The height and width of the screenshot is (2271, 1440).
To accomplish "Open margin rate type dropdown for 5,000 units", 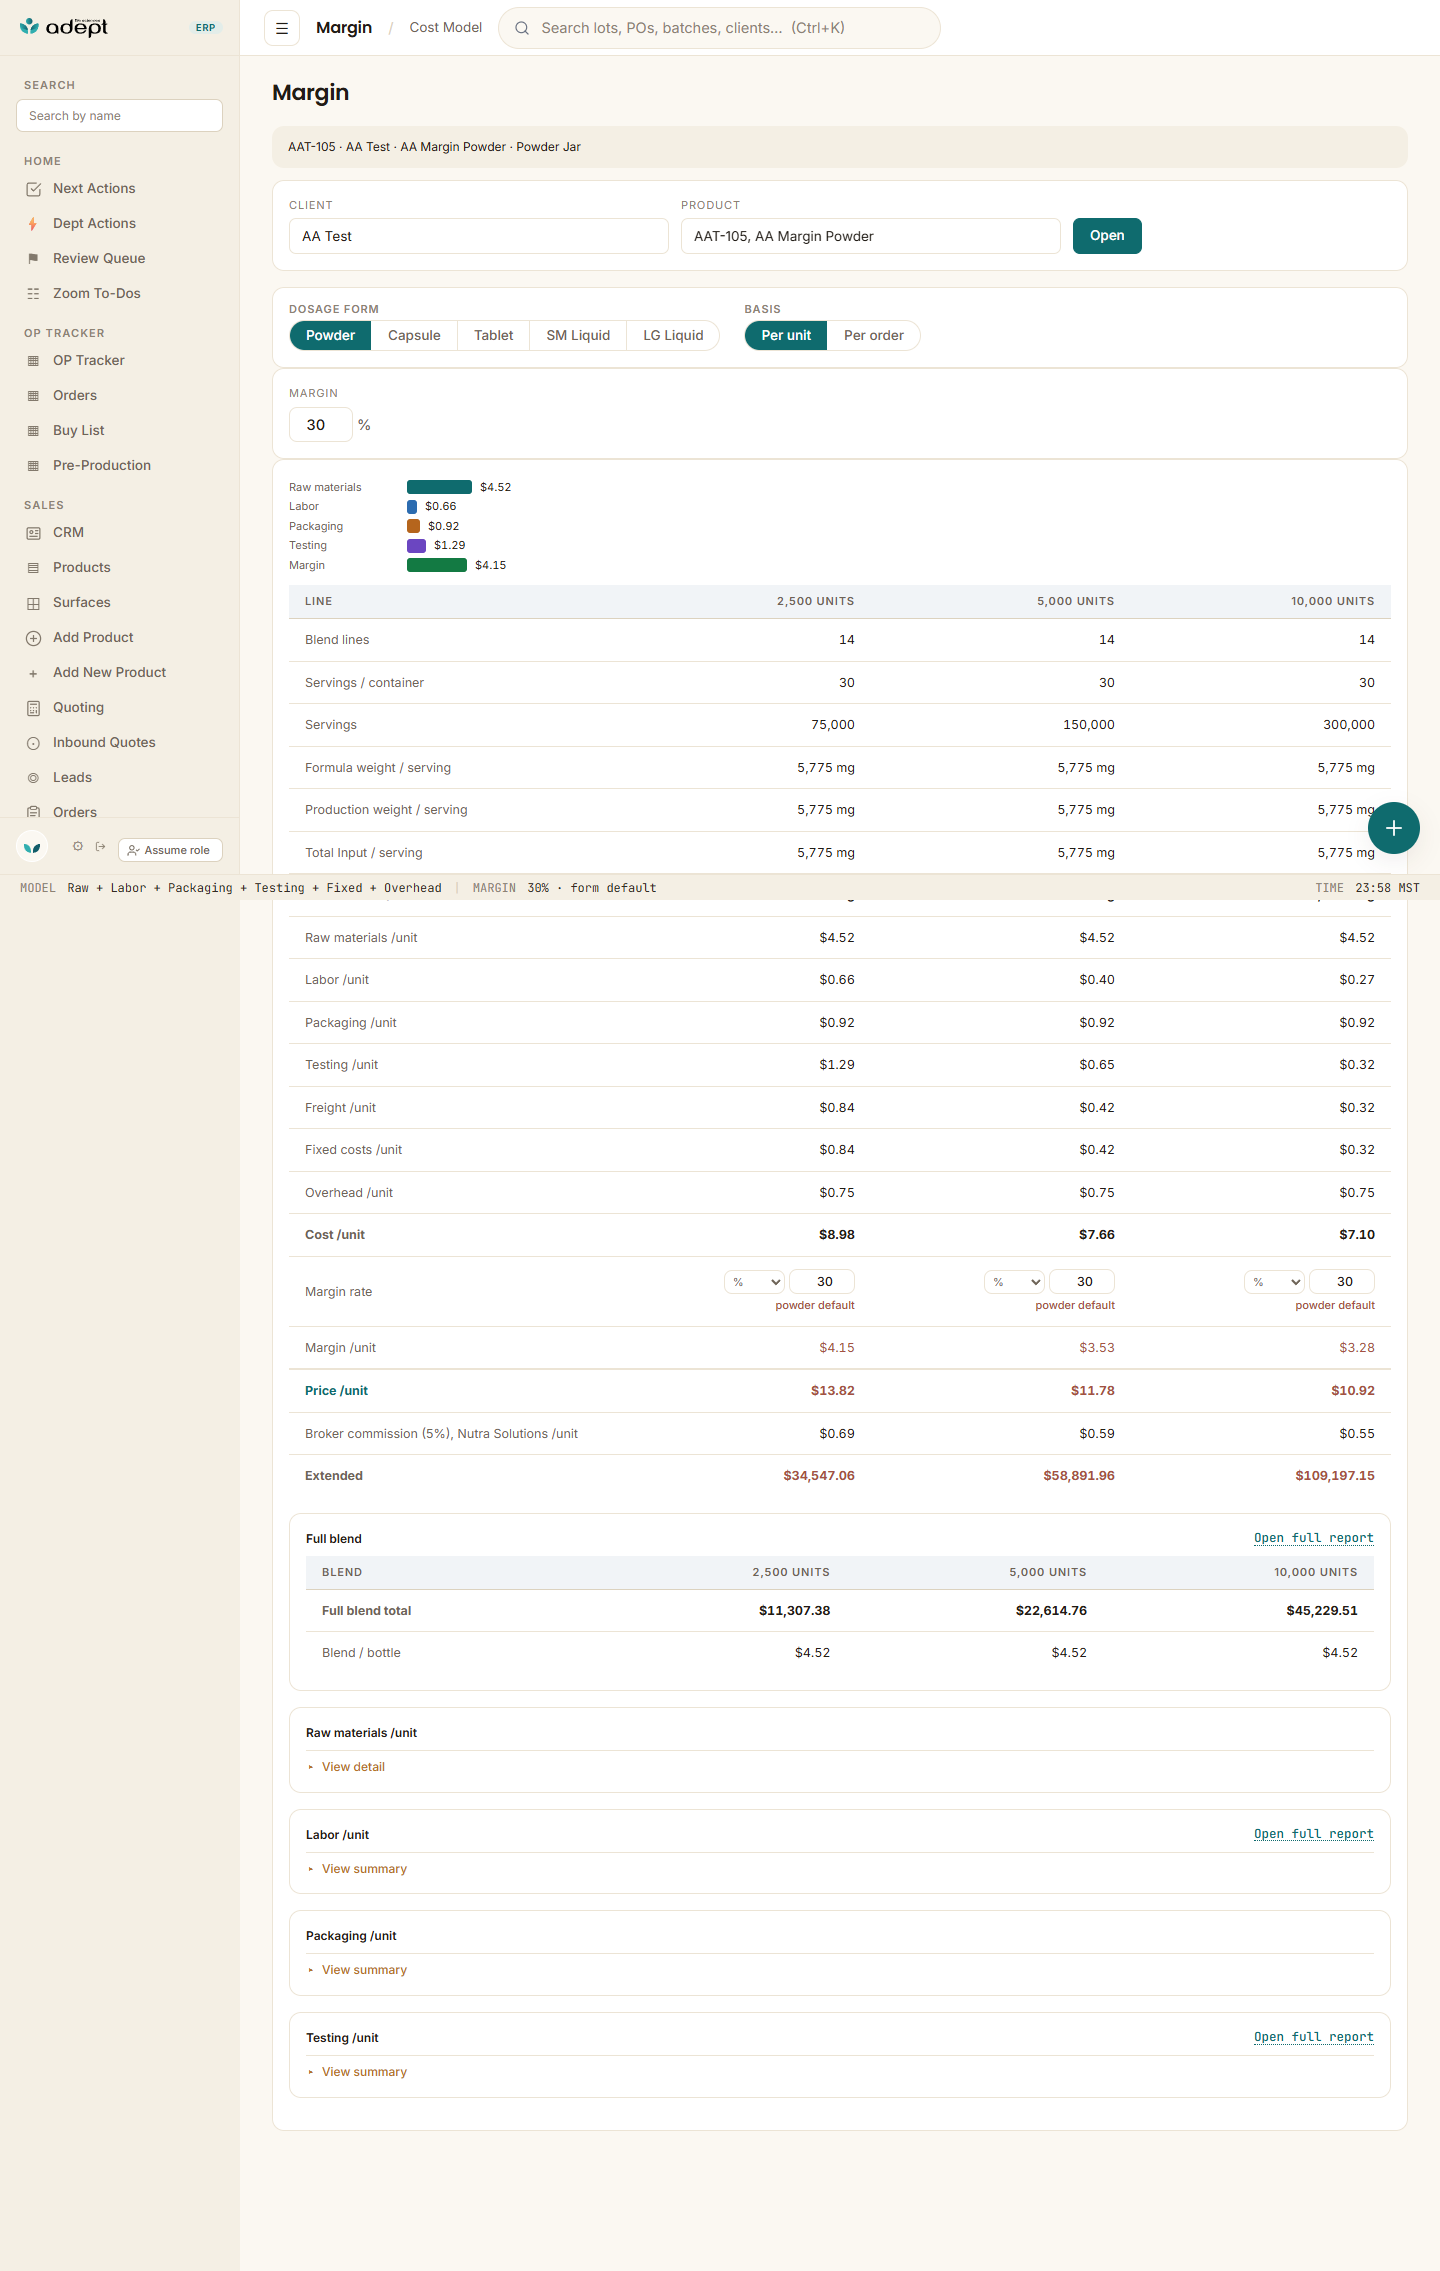I will (x=1015, y=1282).
